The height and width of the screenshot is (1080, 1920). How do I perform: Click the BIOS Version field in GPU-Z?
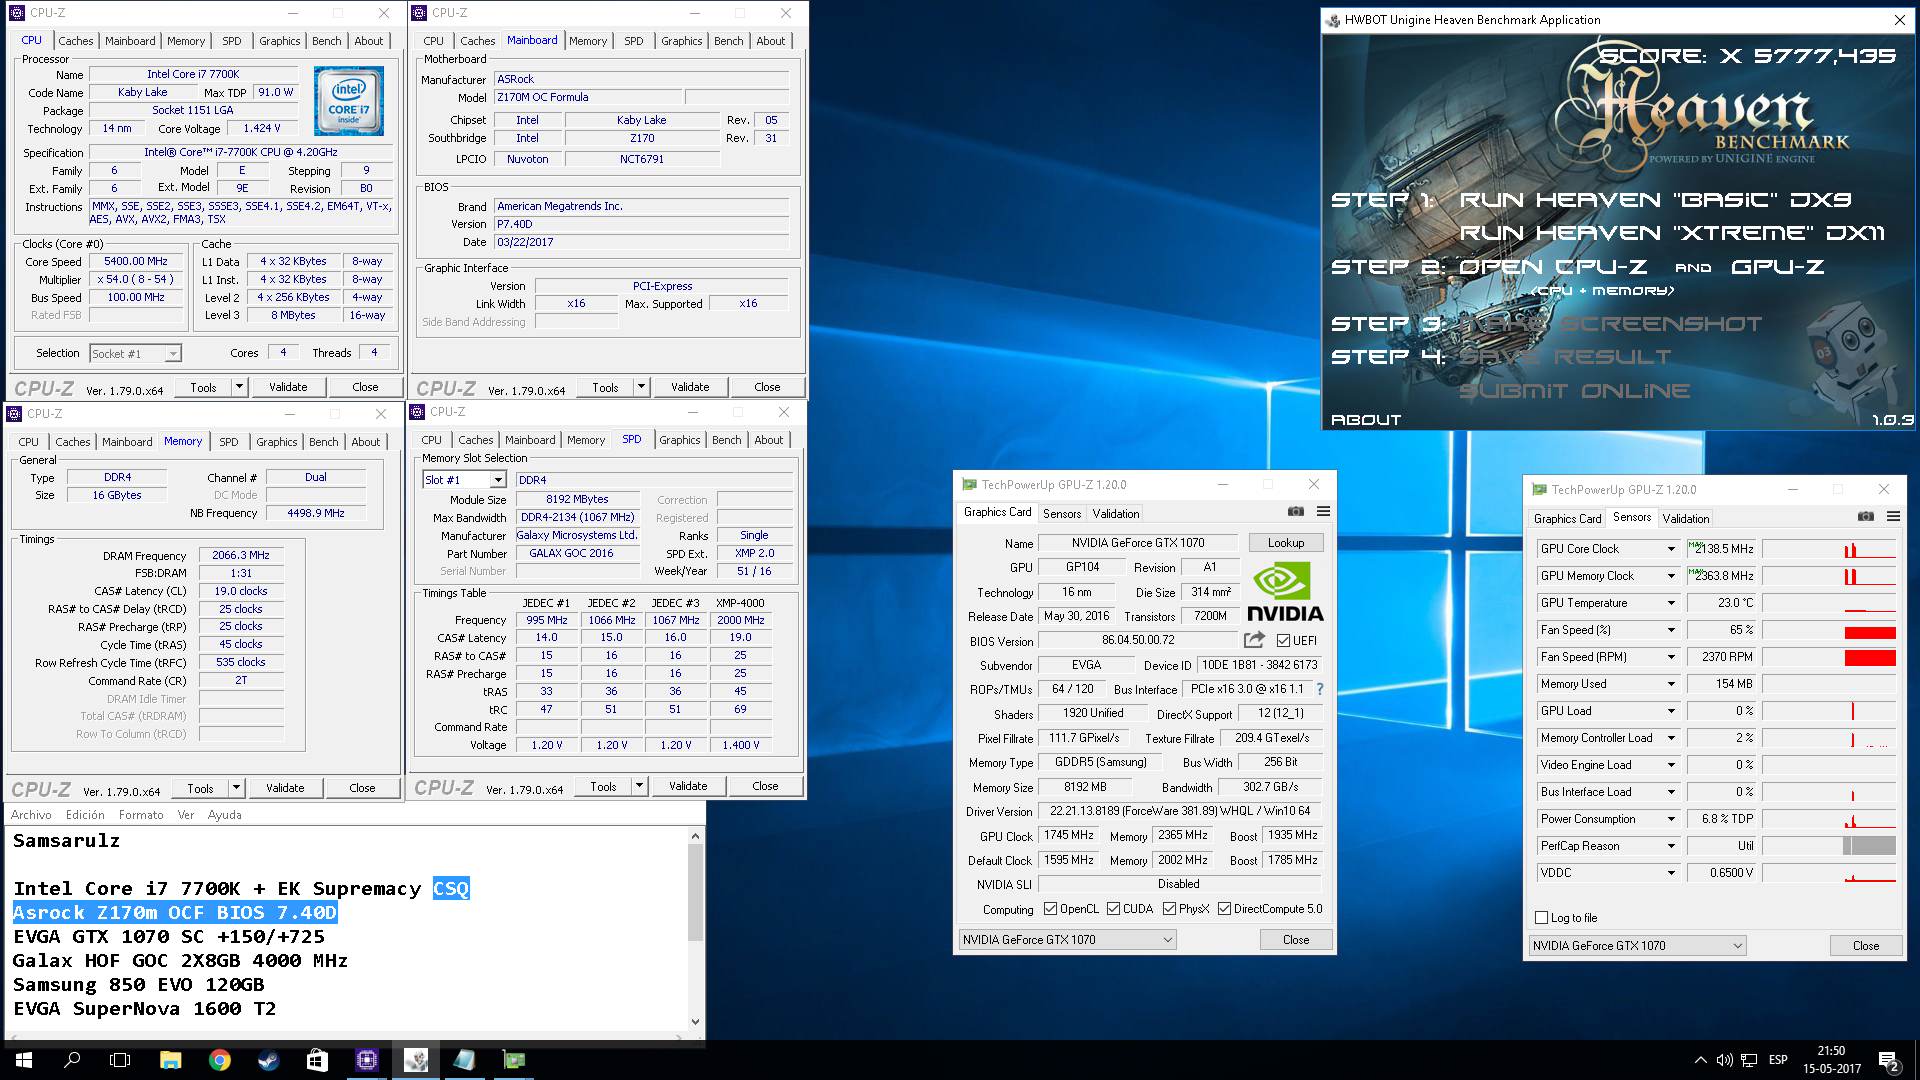click(1138, 640)
